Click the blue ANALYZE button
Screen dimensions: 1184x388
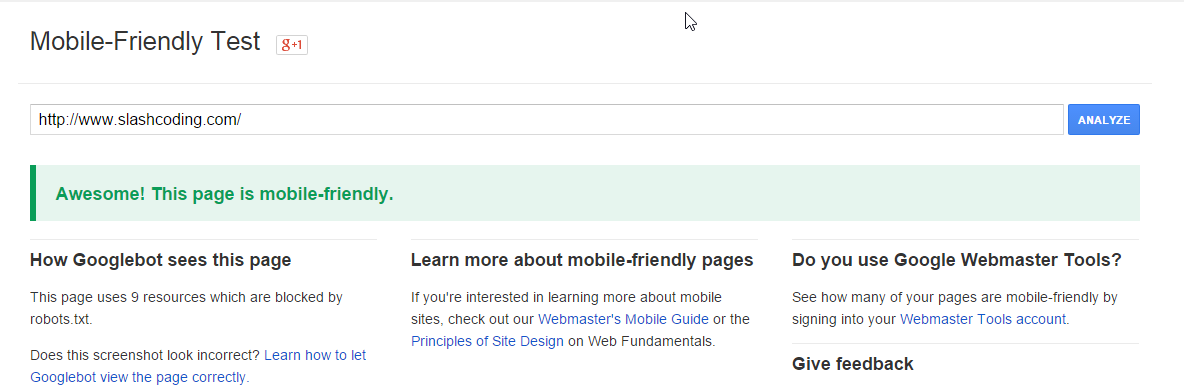tap(1103, 119)
